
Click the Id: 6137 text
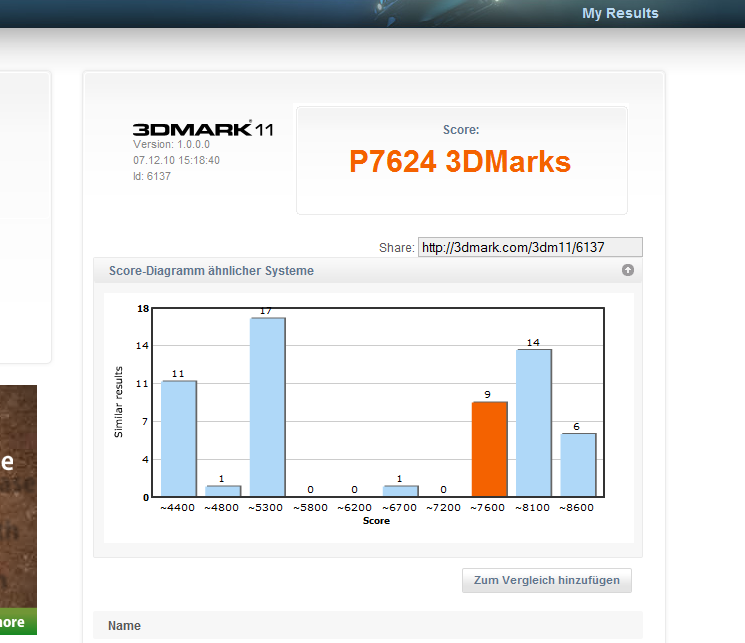click(x=152, y=176)
